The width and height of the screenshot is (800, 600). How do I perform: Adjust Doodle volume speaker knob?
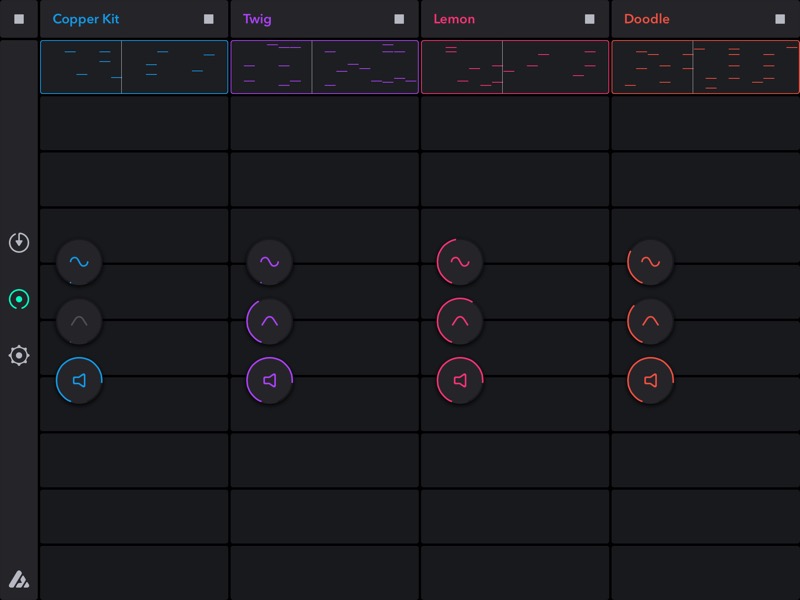click(650, 380)
